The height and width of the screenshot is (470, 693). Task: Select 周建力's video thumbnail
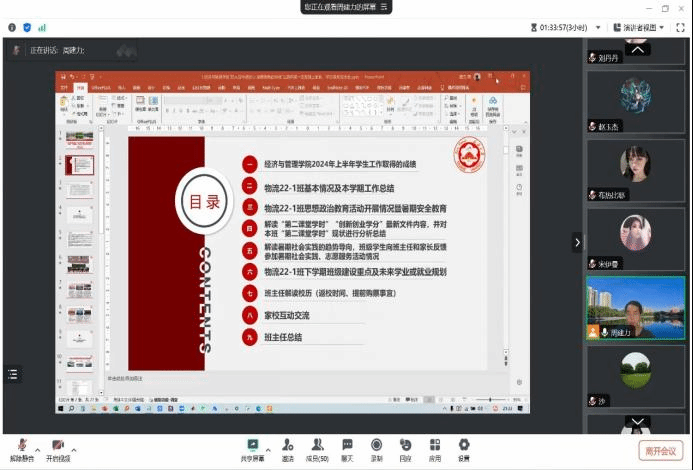tap(634, 316)
